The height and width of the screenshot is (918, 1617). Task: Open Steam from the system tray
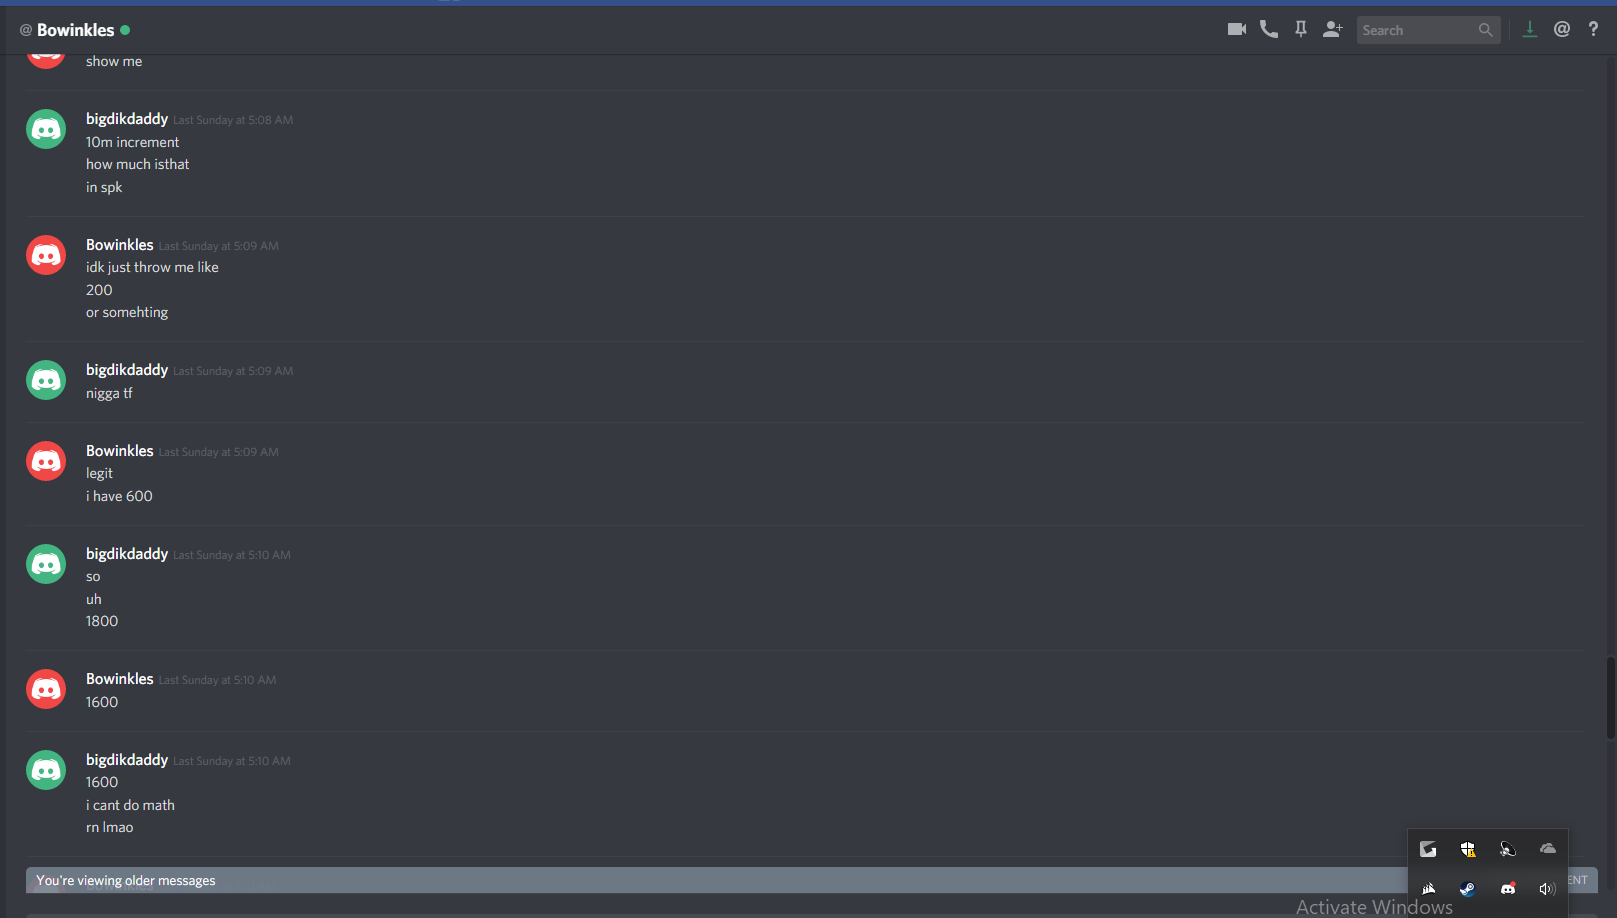coord(1467,889)
